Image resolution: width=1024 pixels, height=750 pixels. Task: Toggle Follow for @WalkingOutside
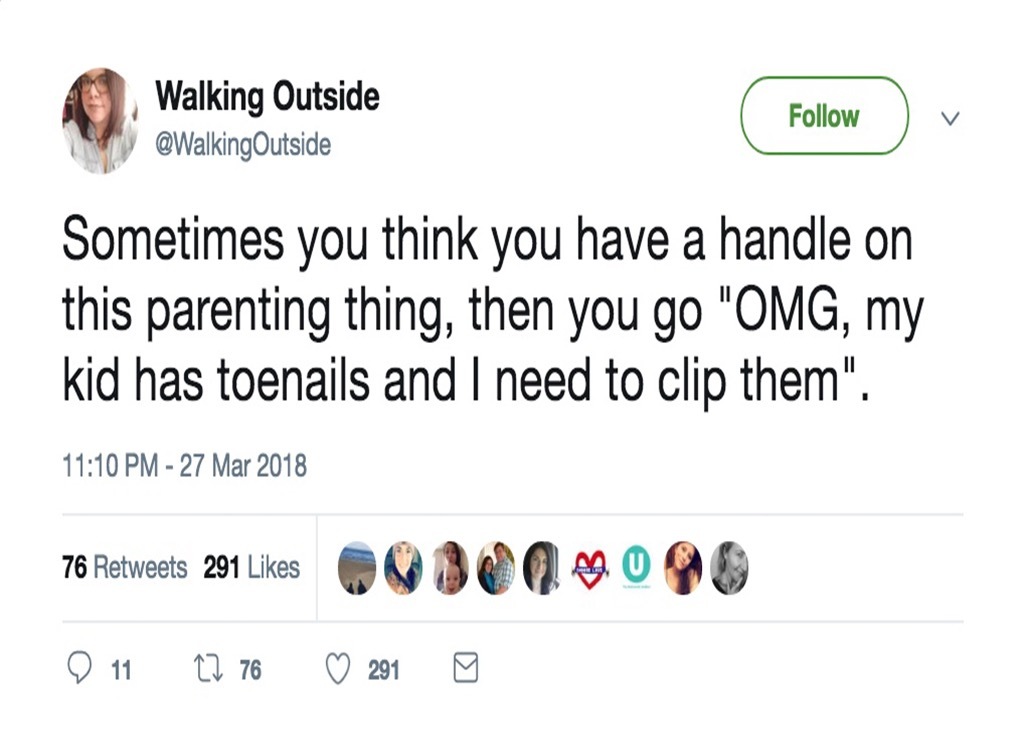click(823, 116)
